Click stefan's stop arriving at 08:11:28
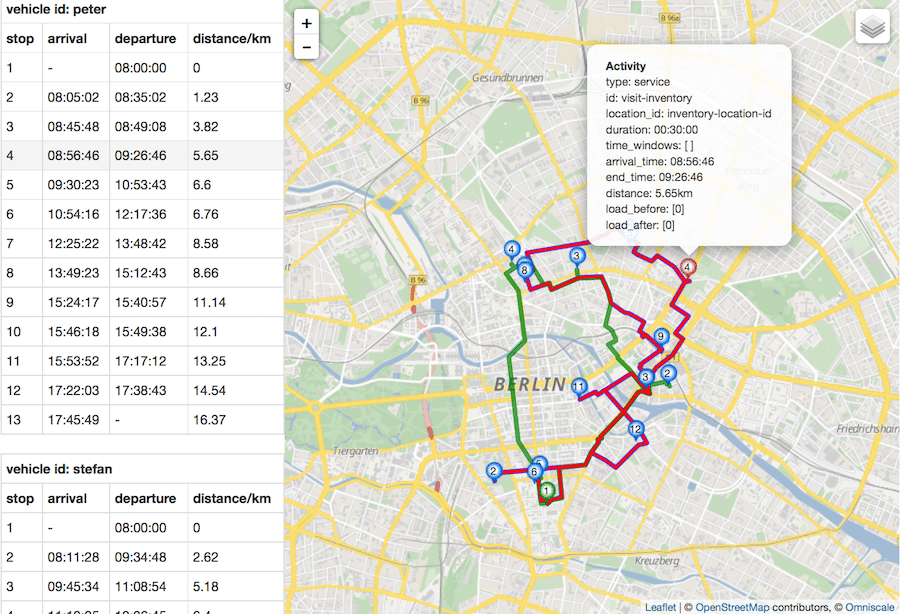 coord(141,557)
